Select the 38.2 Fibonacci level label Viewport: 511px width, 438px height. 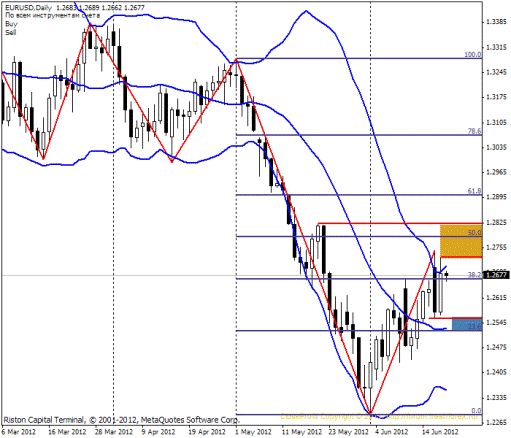(475, 275)
